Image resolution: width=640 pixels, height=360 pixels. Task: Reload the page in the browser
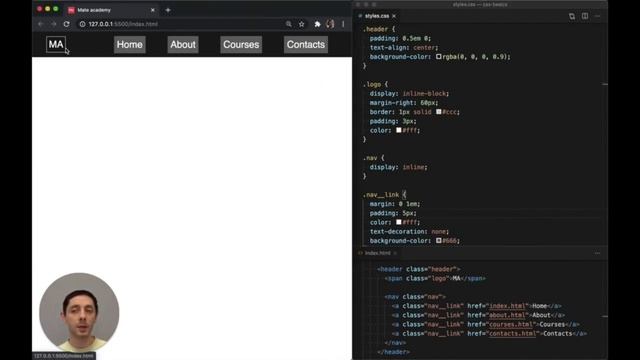point(67,24)
